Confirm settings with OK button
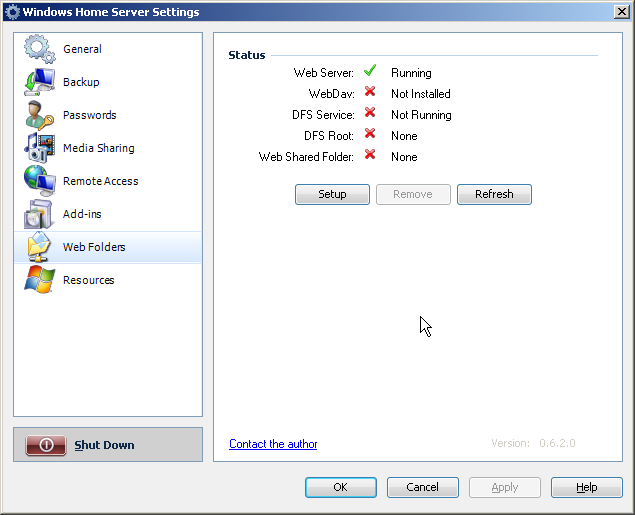 [341, 487]
